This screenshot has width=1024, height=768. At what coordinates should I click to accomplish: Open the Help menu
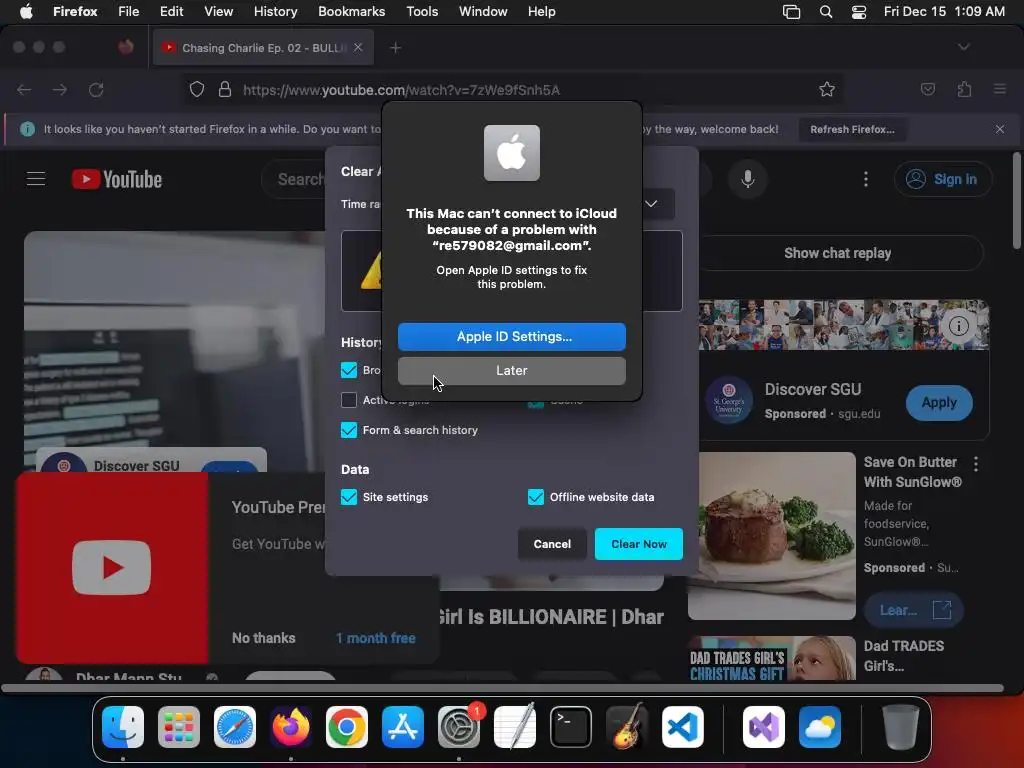click(541, 11)
